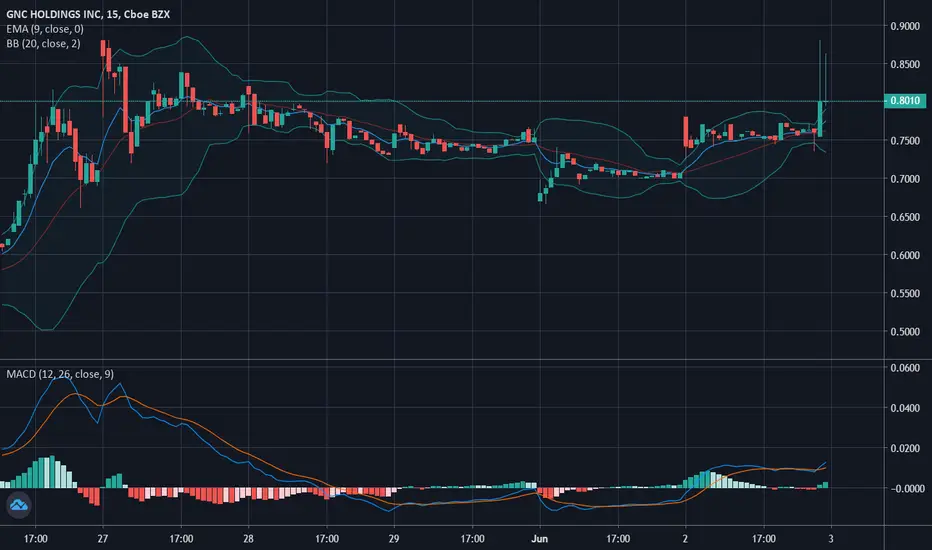Open the BB (20, close, 2) indicator legend
The height and width of the screenshot is (550, 932).
point(43,43)
